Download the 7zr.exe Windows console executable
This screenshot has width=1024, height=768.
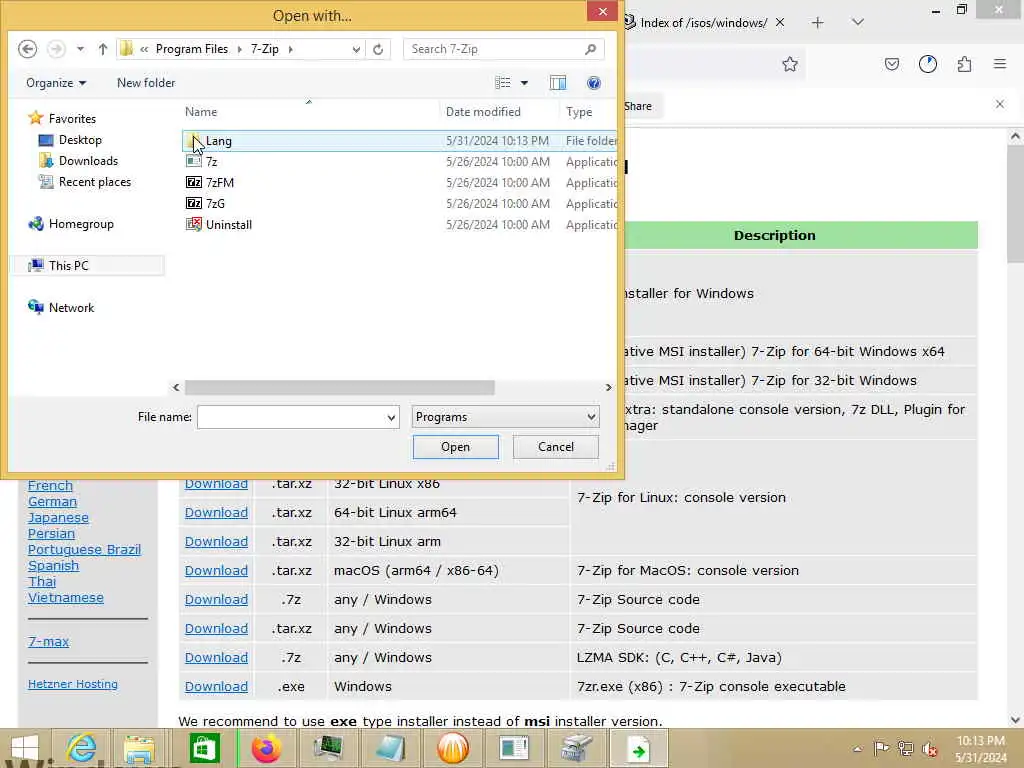(x=216, y=687)
